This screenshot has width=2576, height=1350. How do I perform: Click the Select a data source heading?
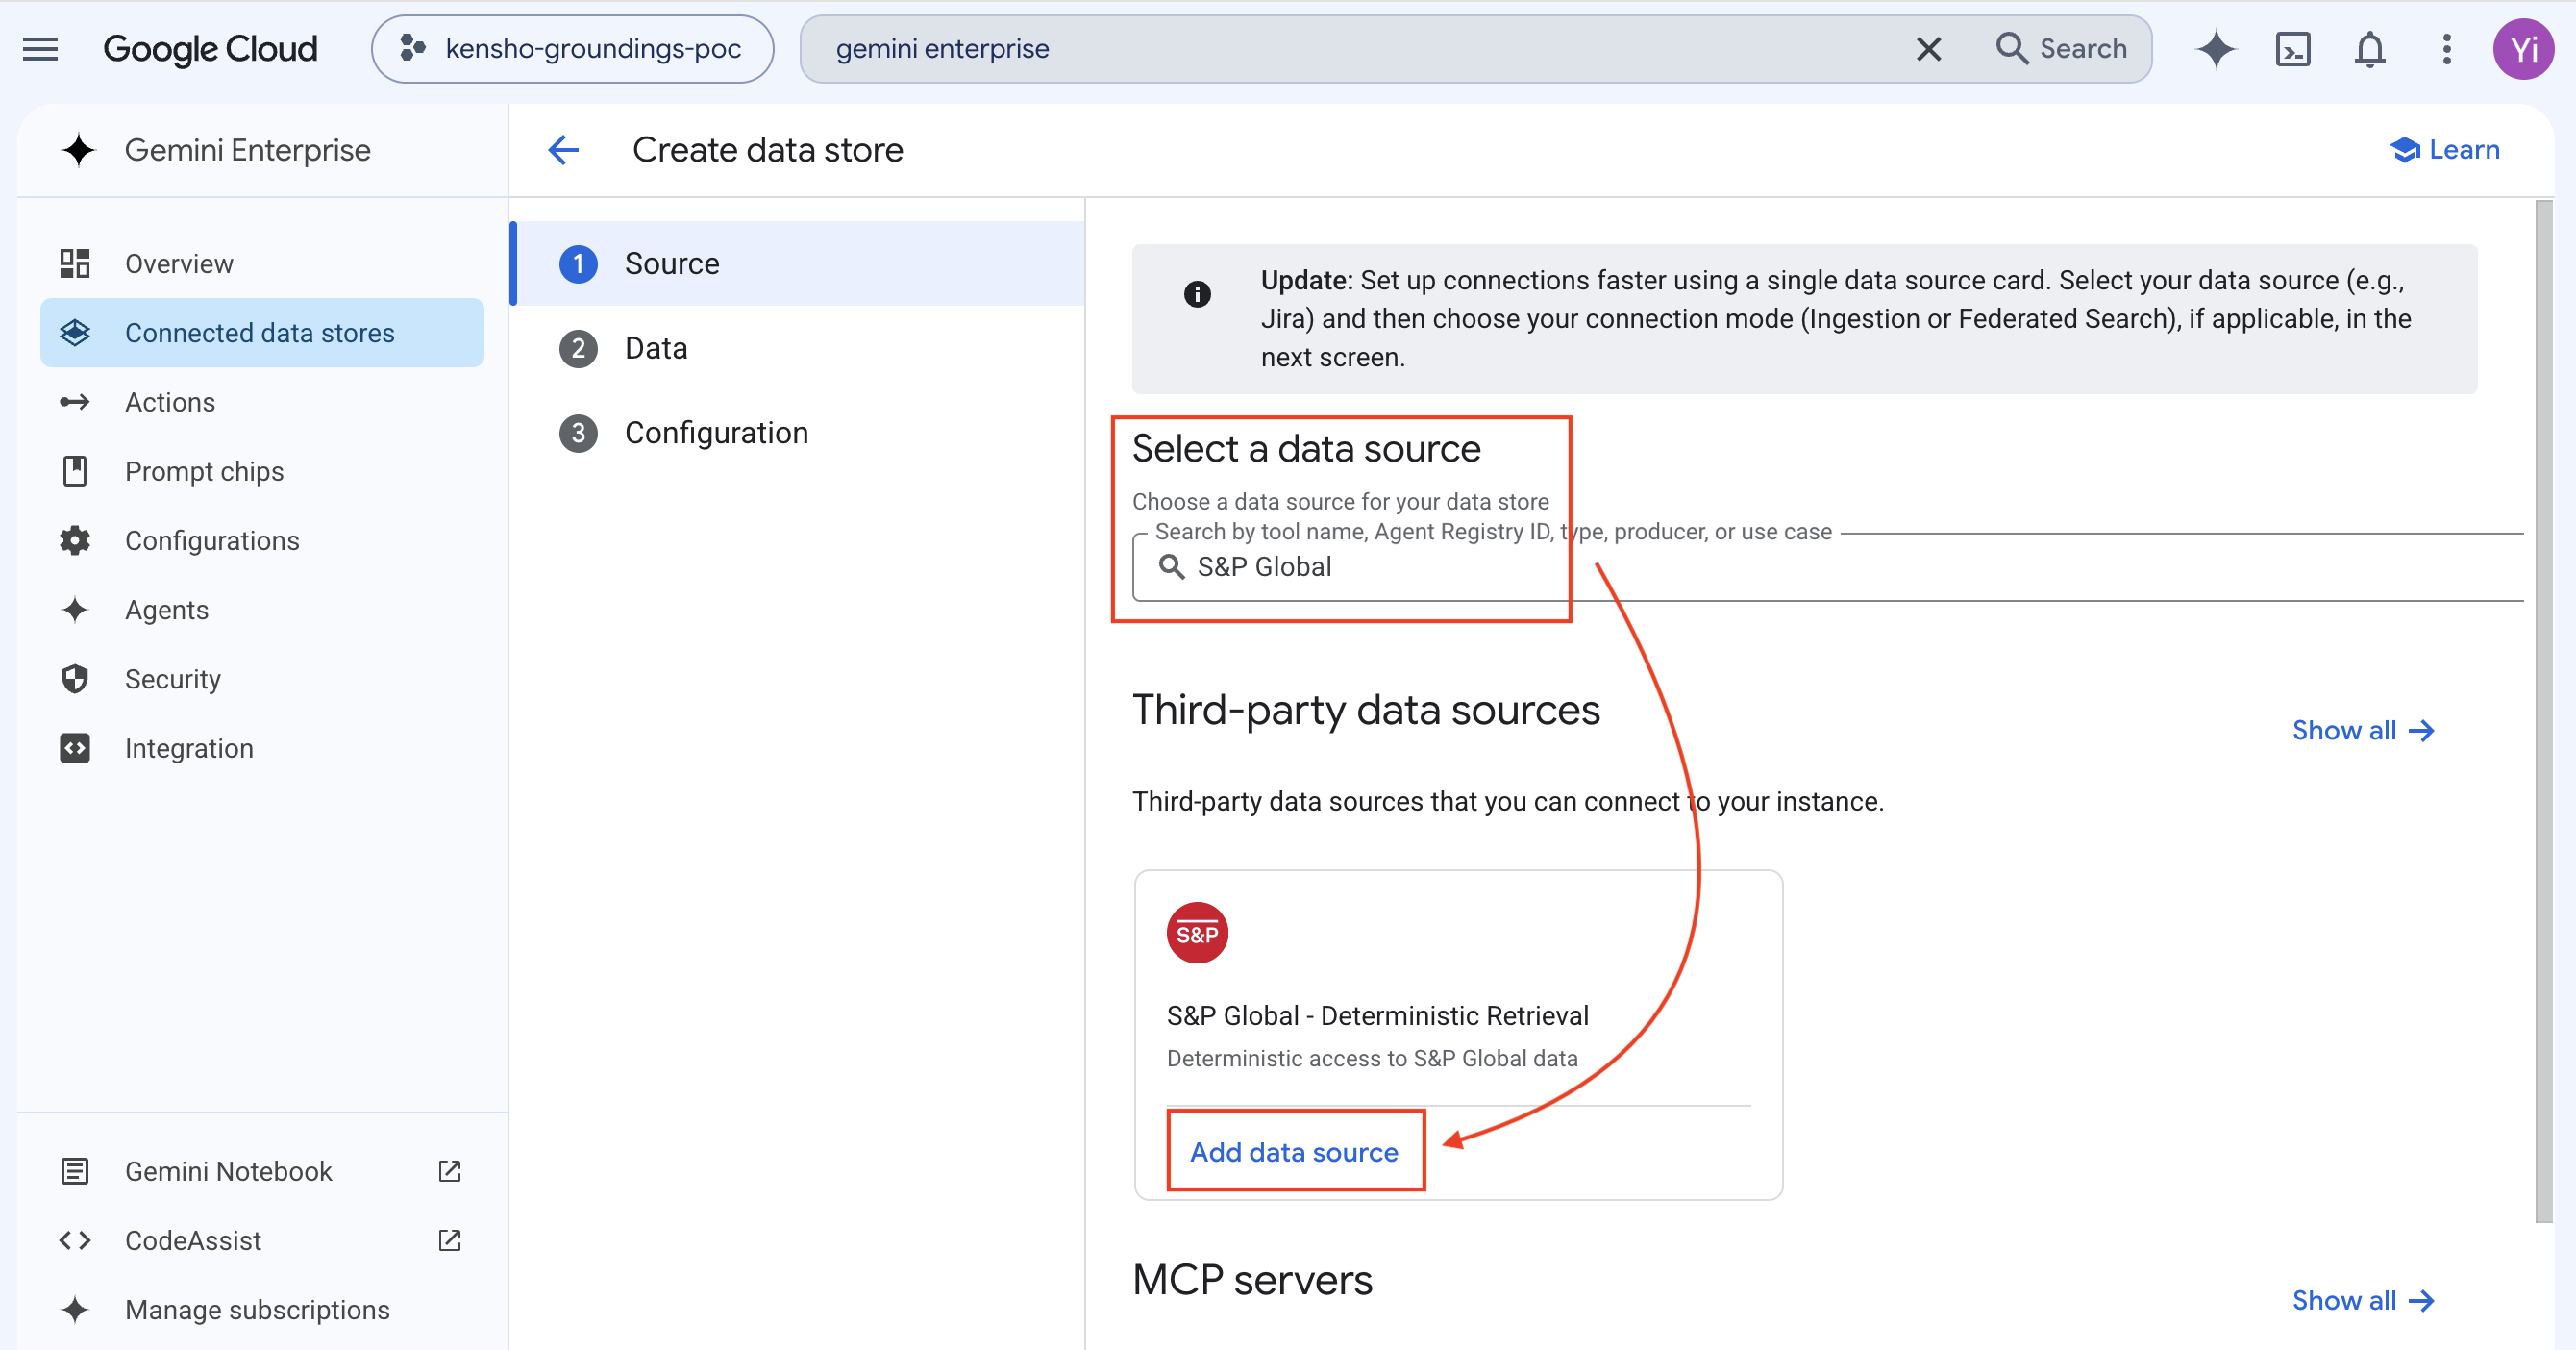click(1306, 448)
